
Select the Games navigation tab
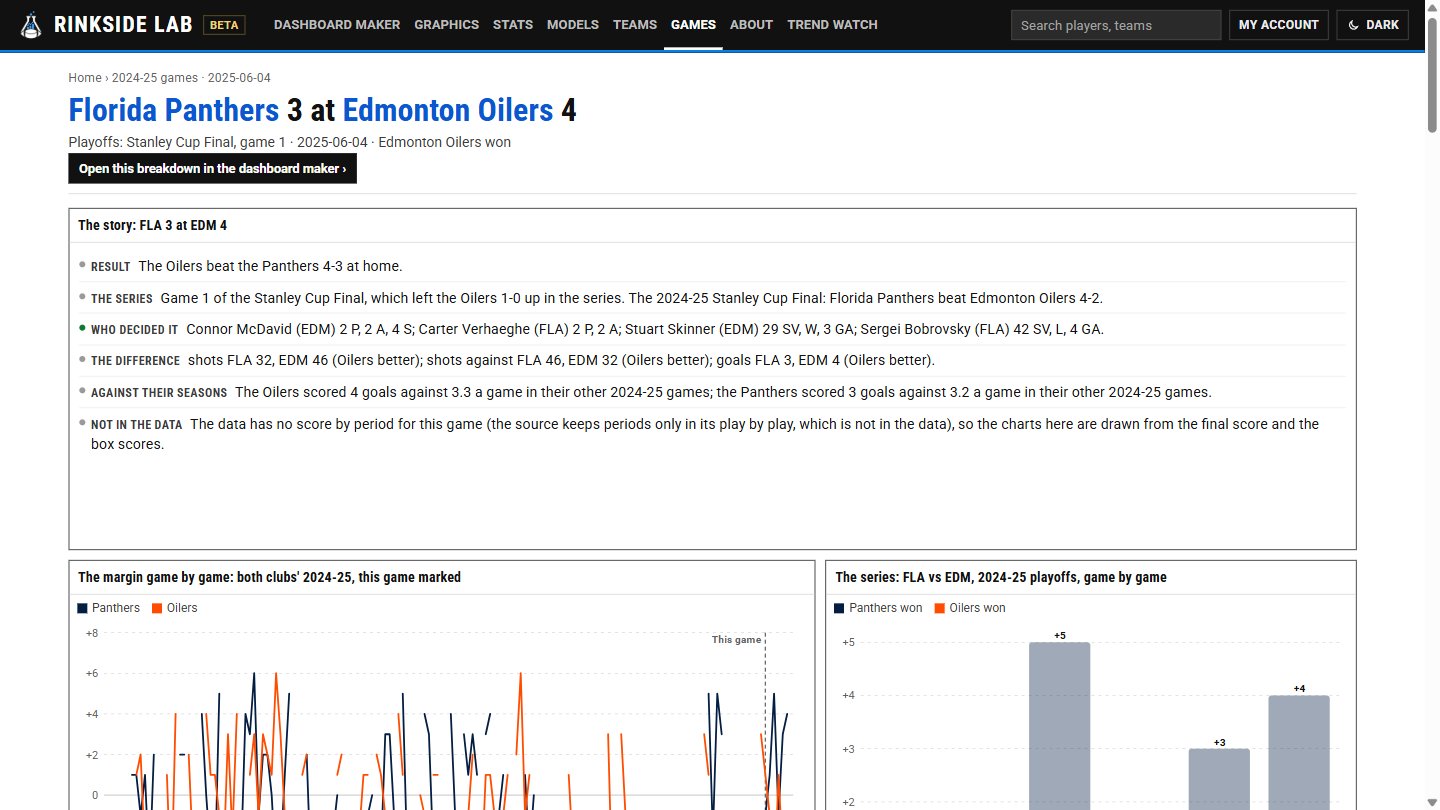(x=693, y=25)
